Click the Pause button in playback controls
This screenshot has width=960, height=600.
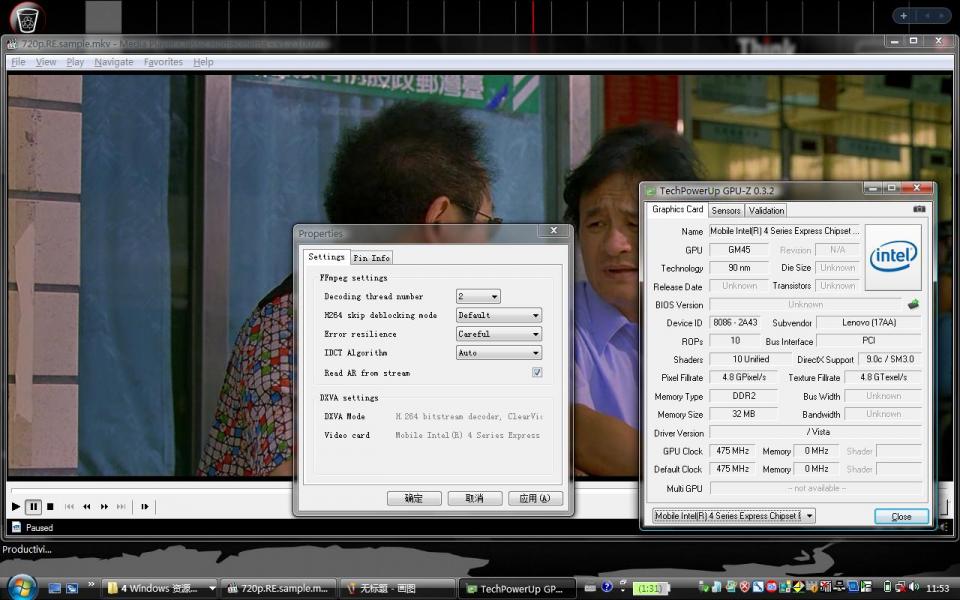[33, 507]
